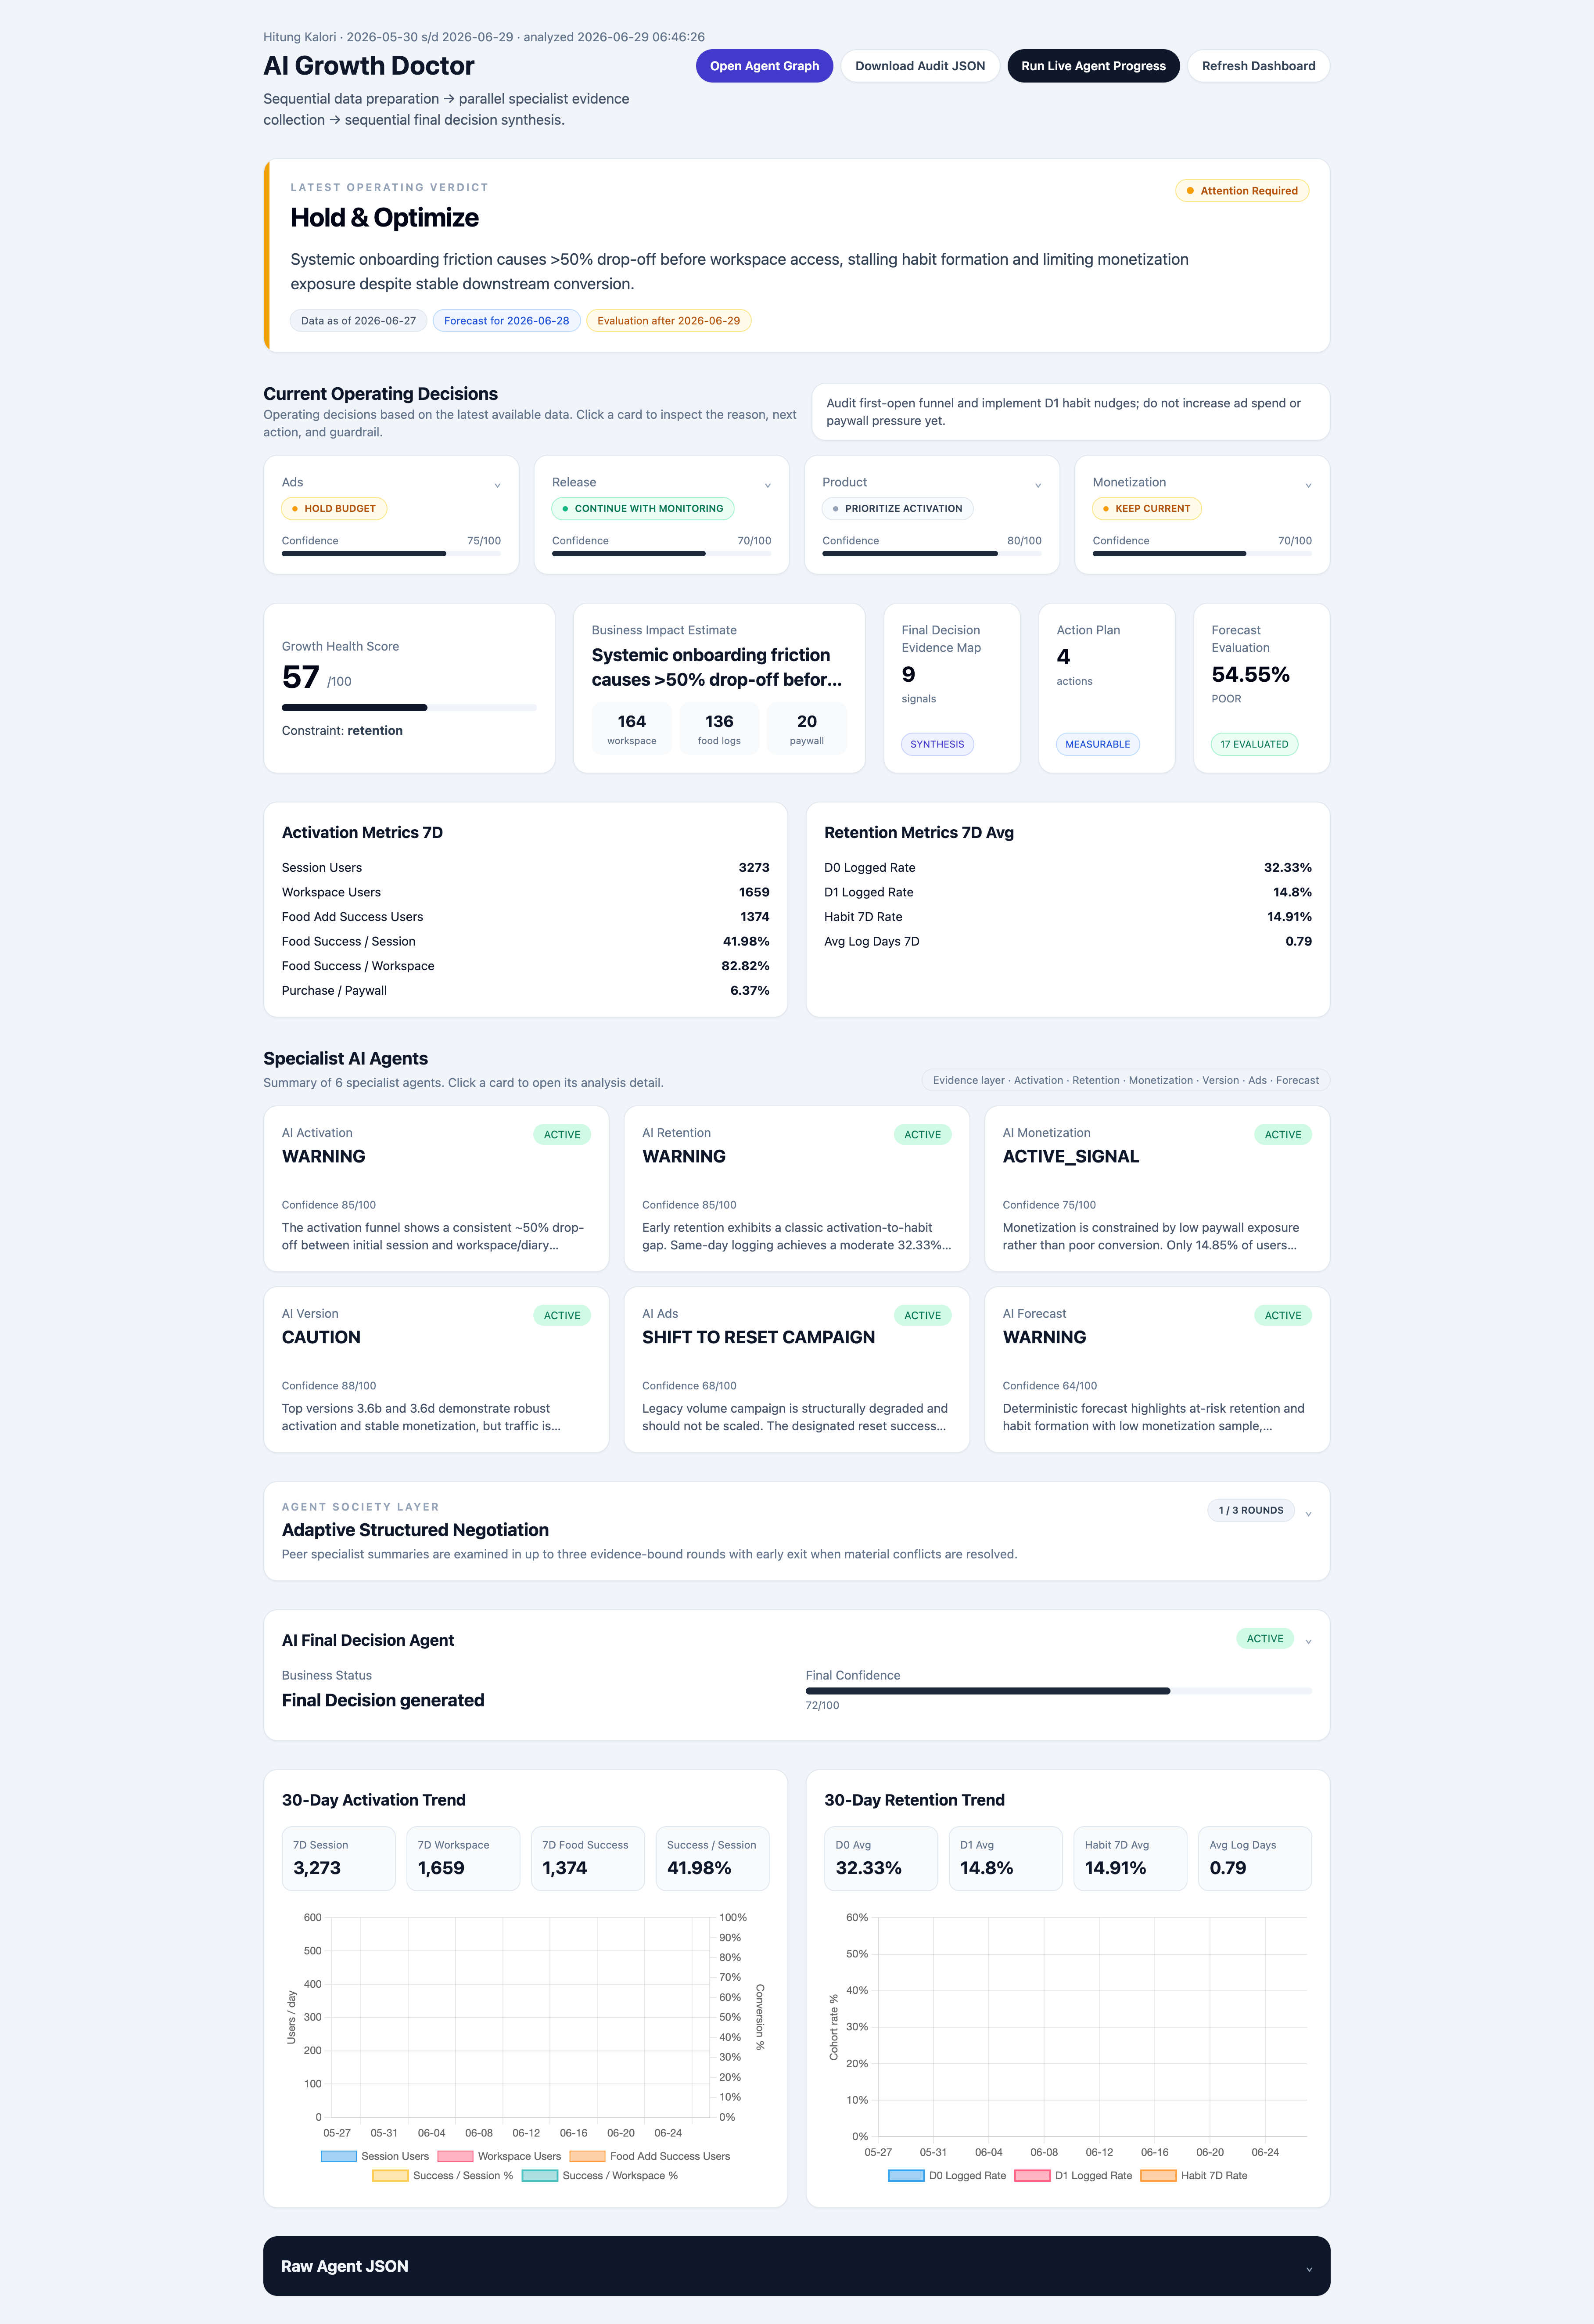
Task: Expand the Raw Agent JSON panel
Action: pos(796,2266)
